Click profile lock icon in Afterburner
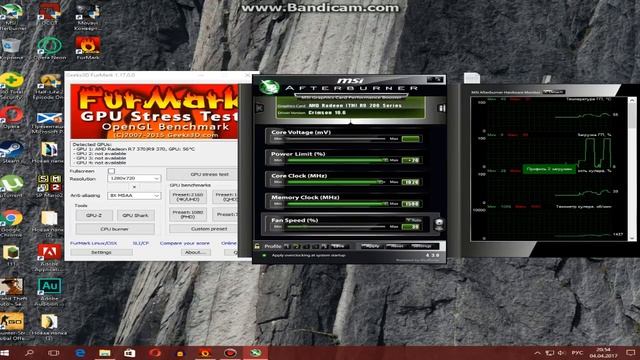Viewport: 640px width, 360px height. [x=257, y=246]
